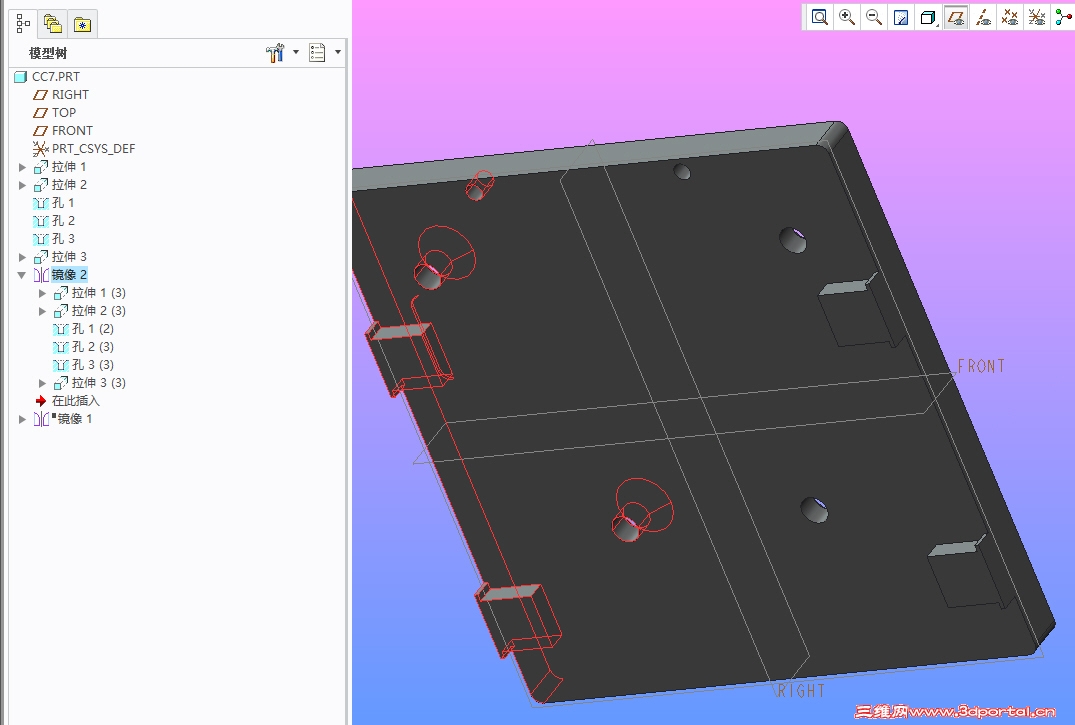Select the 在此插入 insert marker
Image resolution: width=1075 pixels, height=725 pixels.
75,401
